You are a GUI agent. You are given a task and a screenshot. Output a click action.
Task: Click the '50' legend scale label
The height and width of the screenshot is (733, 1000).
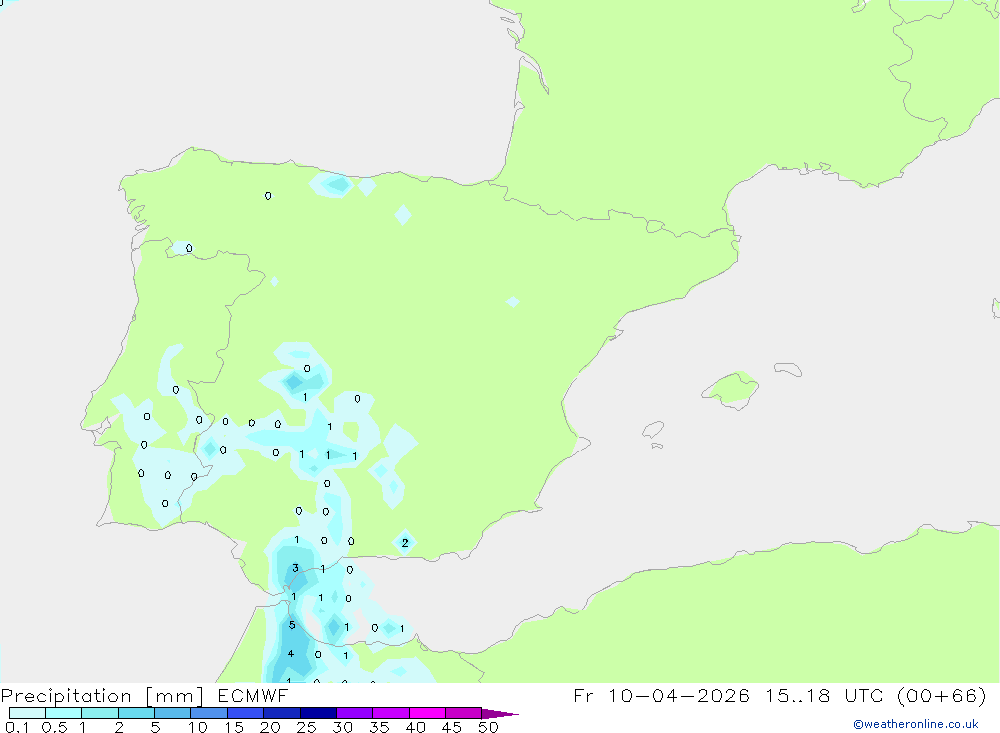[x=488, y=727]
